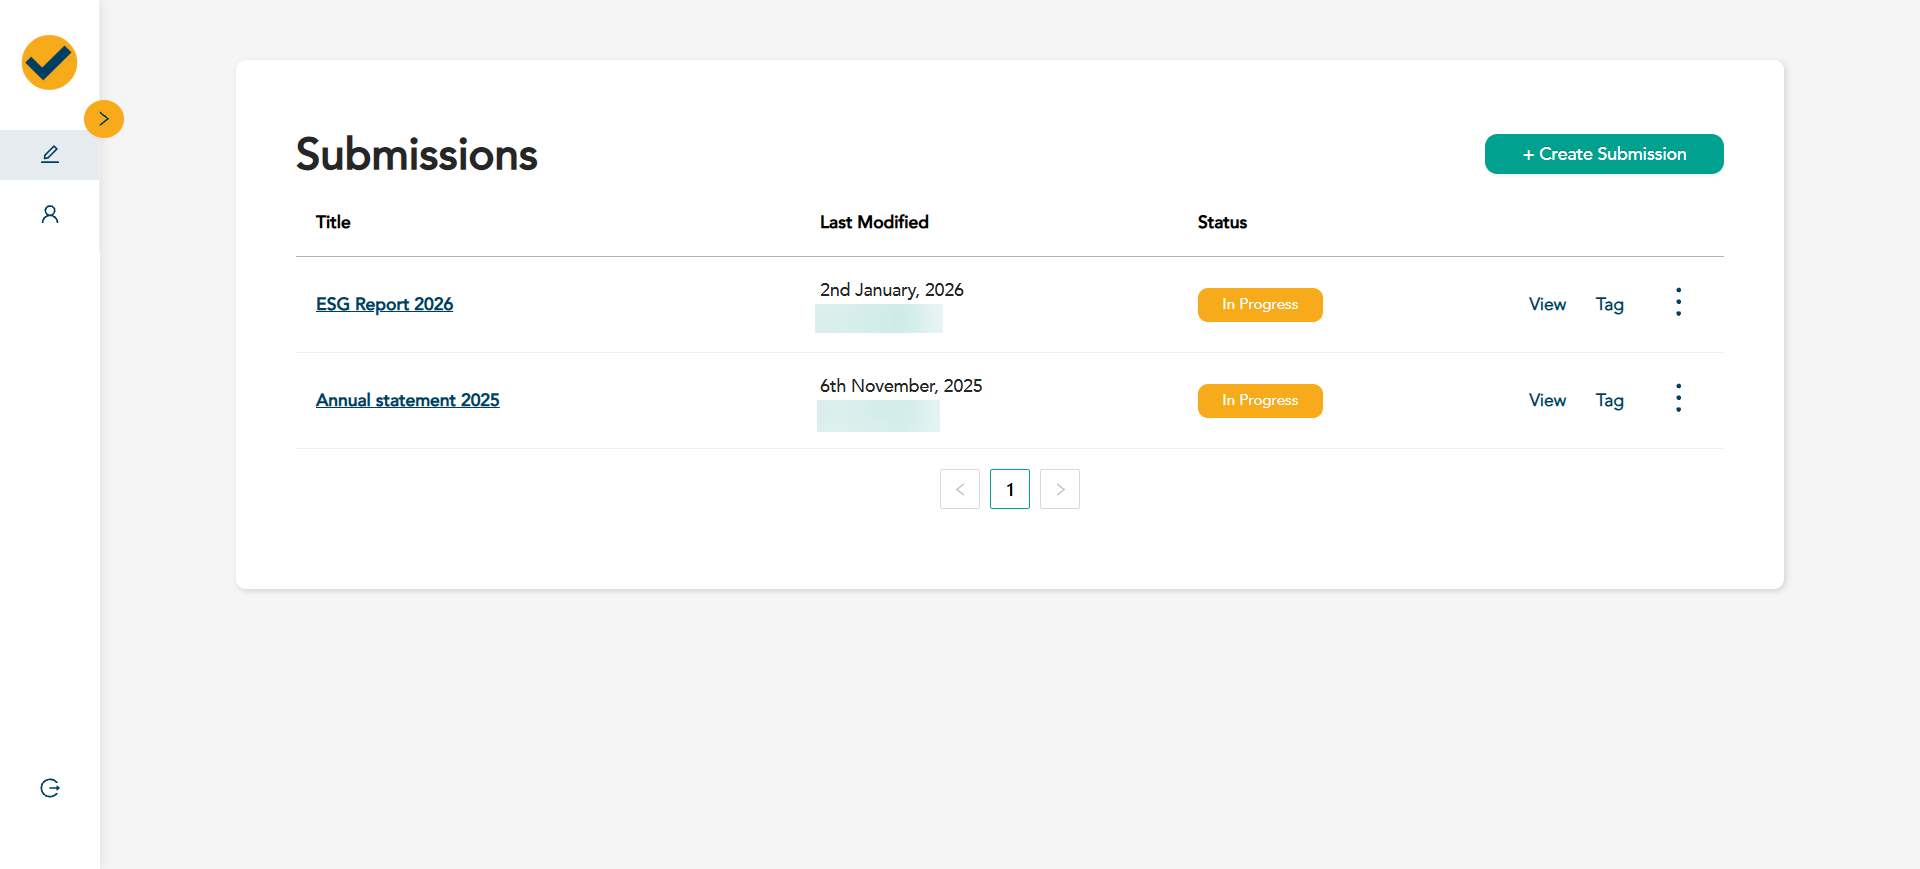Click View for ESG Report 2026
The height and width of the screenshot is (869, 1920).
1547,304
